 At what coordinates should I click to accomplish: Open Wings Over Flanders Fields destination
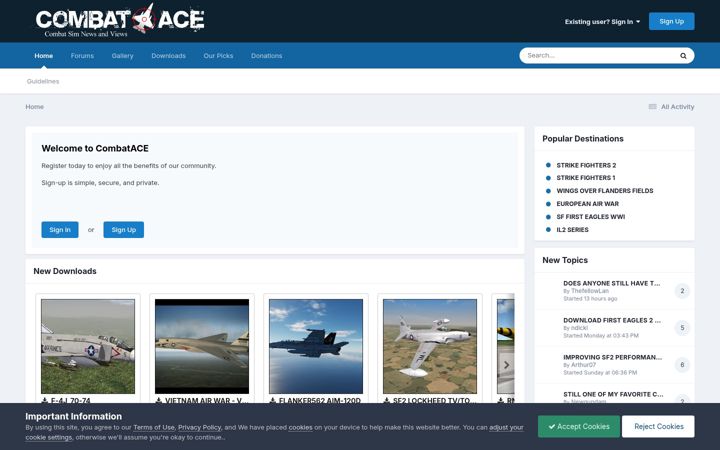tap(605, 191)
